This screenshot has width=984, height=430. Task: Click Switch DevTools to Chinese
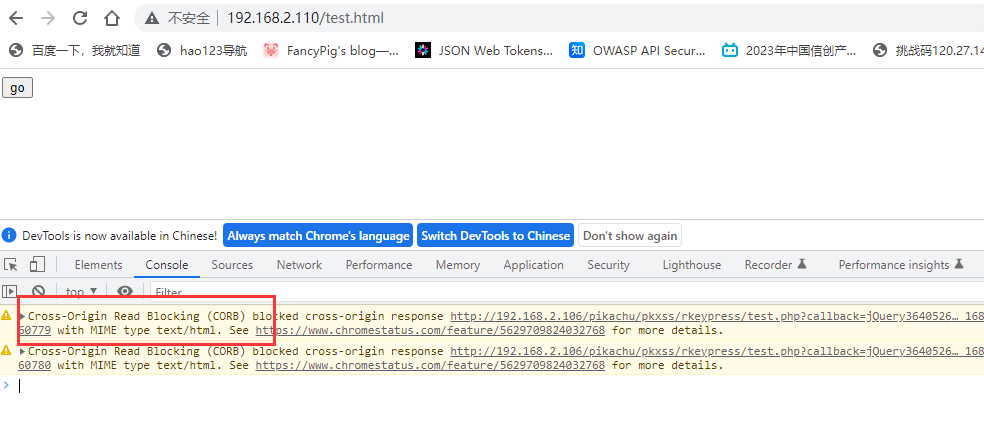[x=495, y=236]
